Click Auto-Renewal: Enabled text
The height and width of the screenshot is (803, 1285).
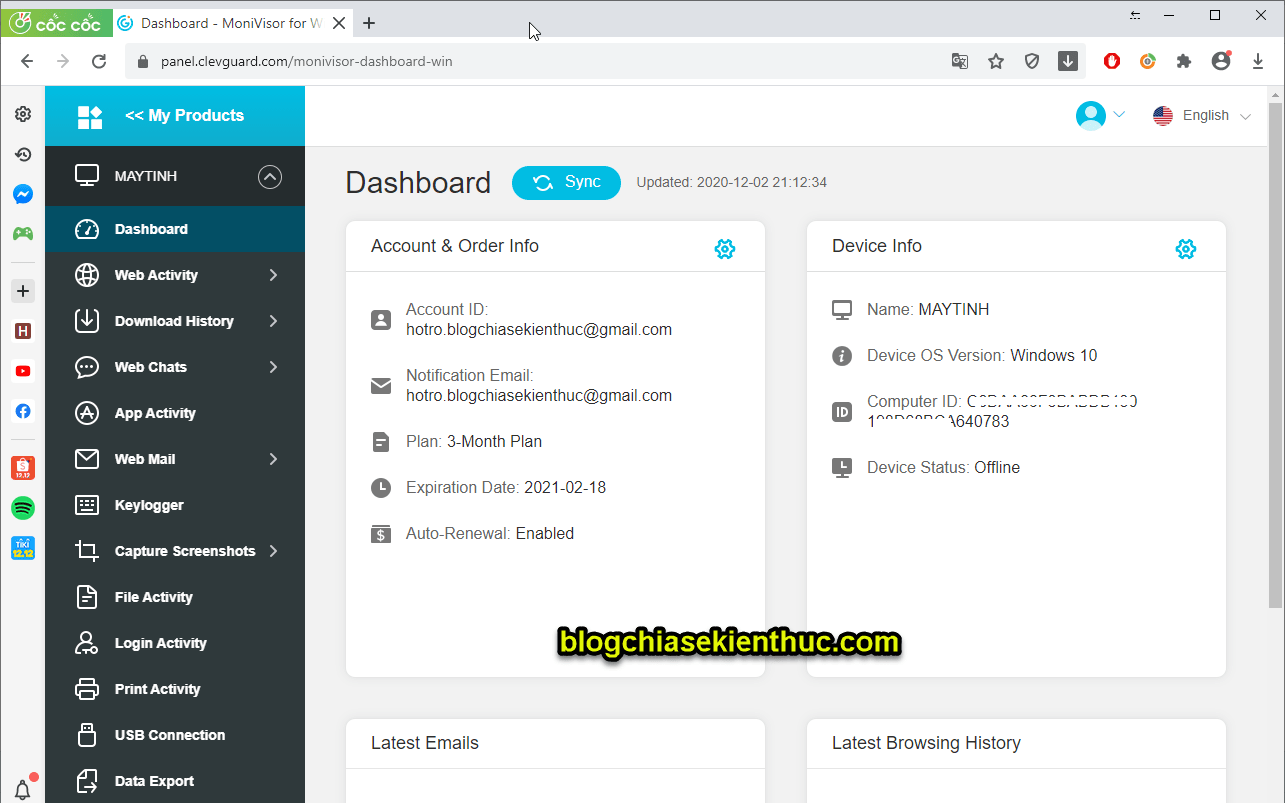pyautogui.click(x=490, y=533)
